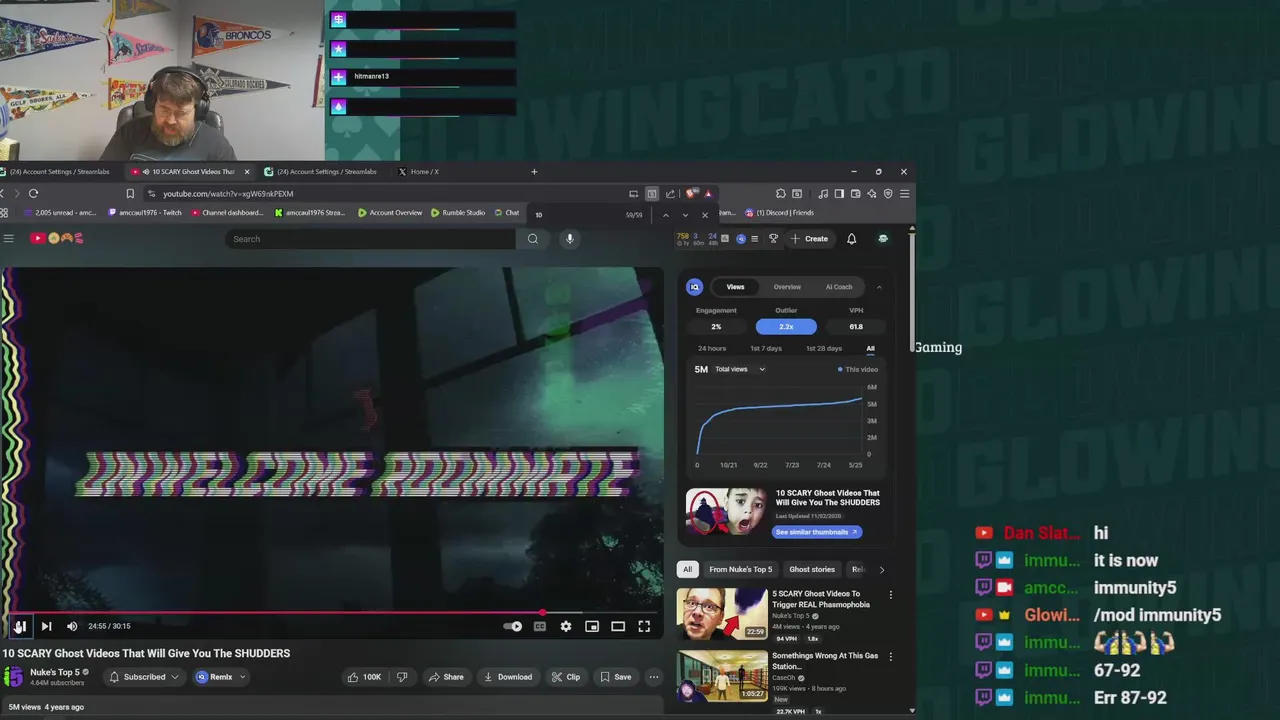The image size is (1280, 720).
Task: Open options for 5 SCARY Ghost Videos
Action: tap(890, 595)
